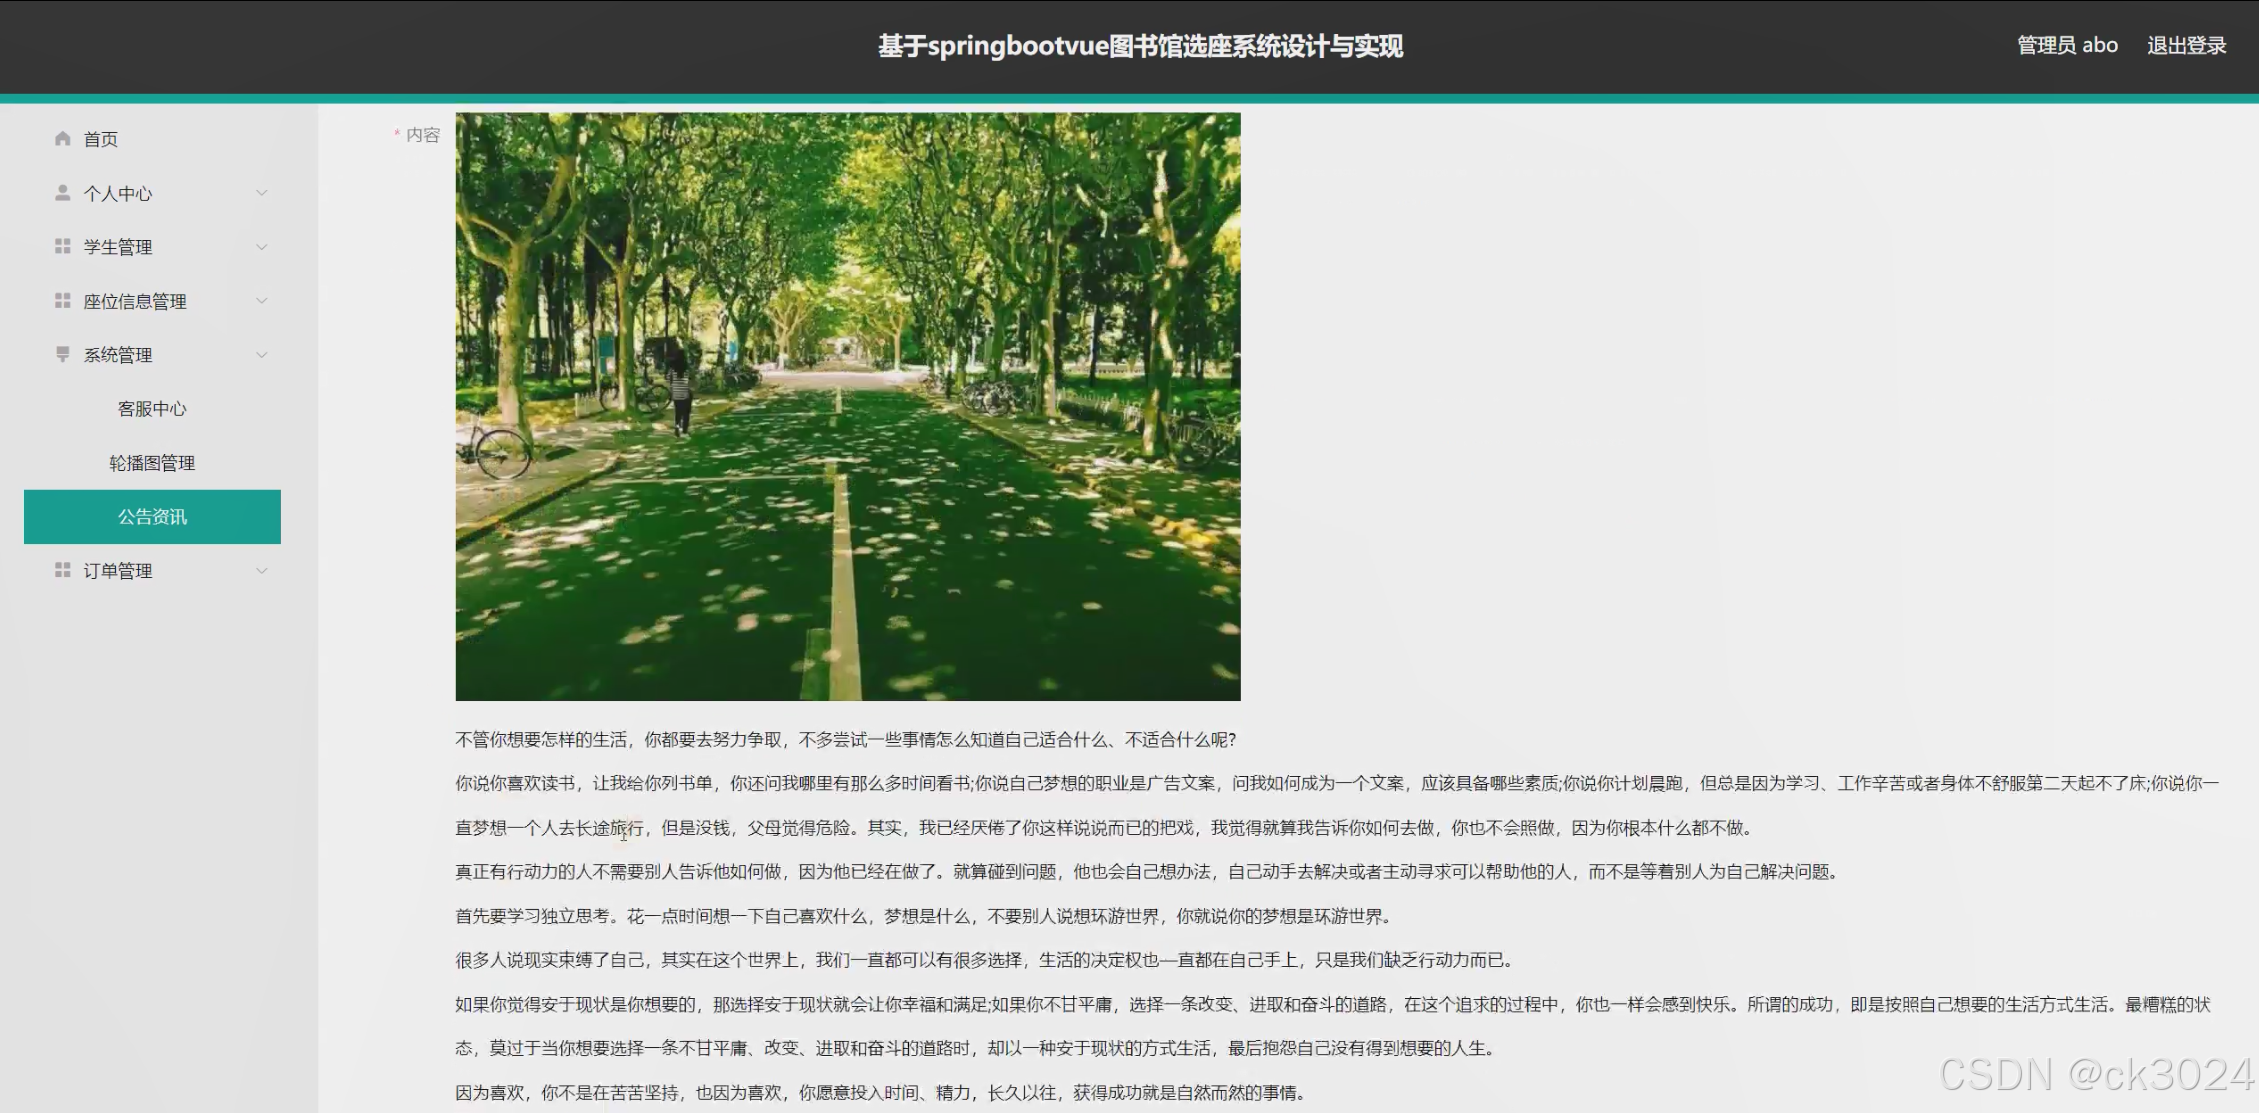The height and width of the screenshot is (1113, 2259).
Task: Click the first paragraph starting 不管你想要怎样的生活
Action: (845, 740)
